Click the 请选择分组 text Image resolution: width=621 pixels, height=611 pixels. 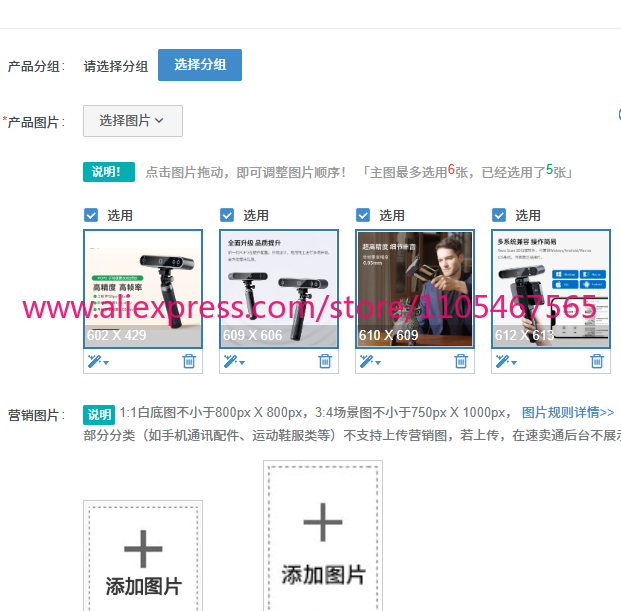[x=116, y=66]
